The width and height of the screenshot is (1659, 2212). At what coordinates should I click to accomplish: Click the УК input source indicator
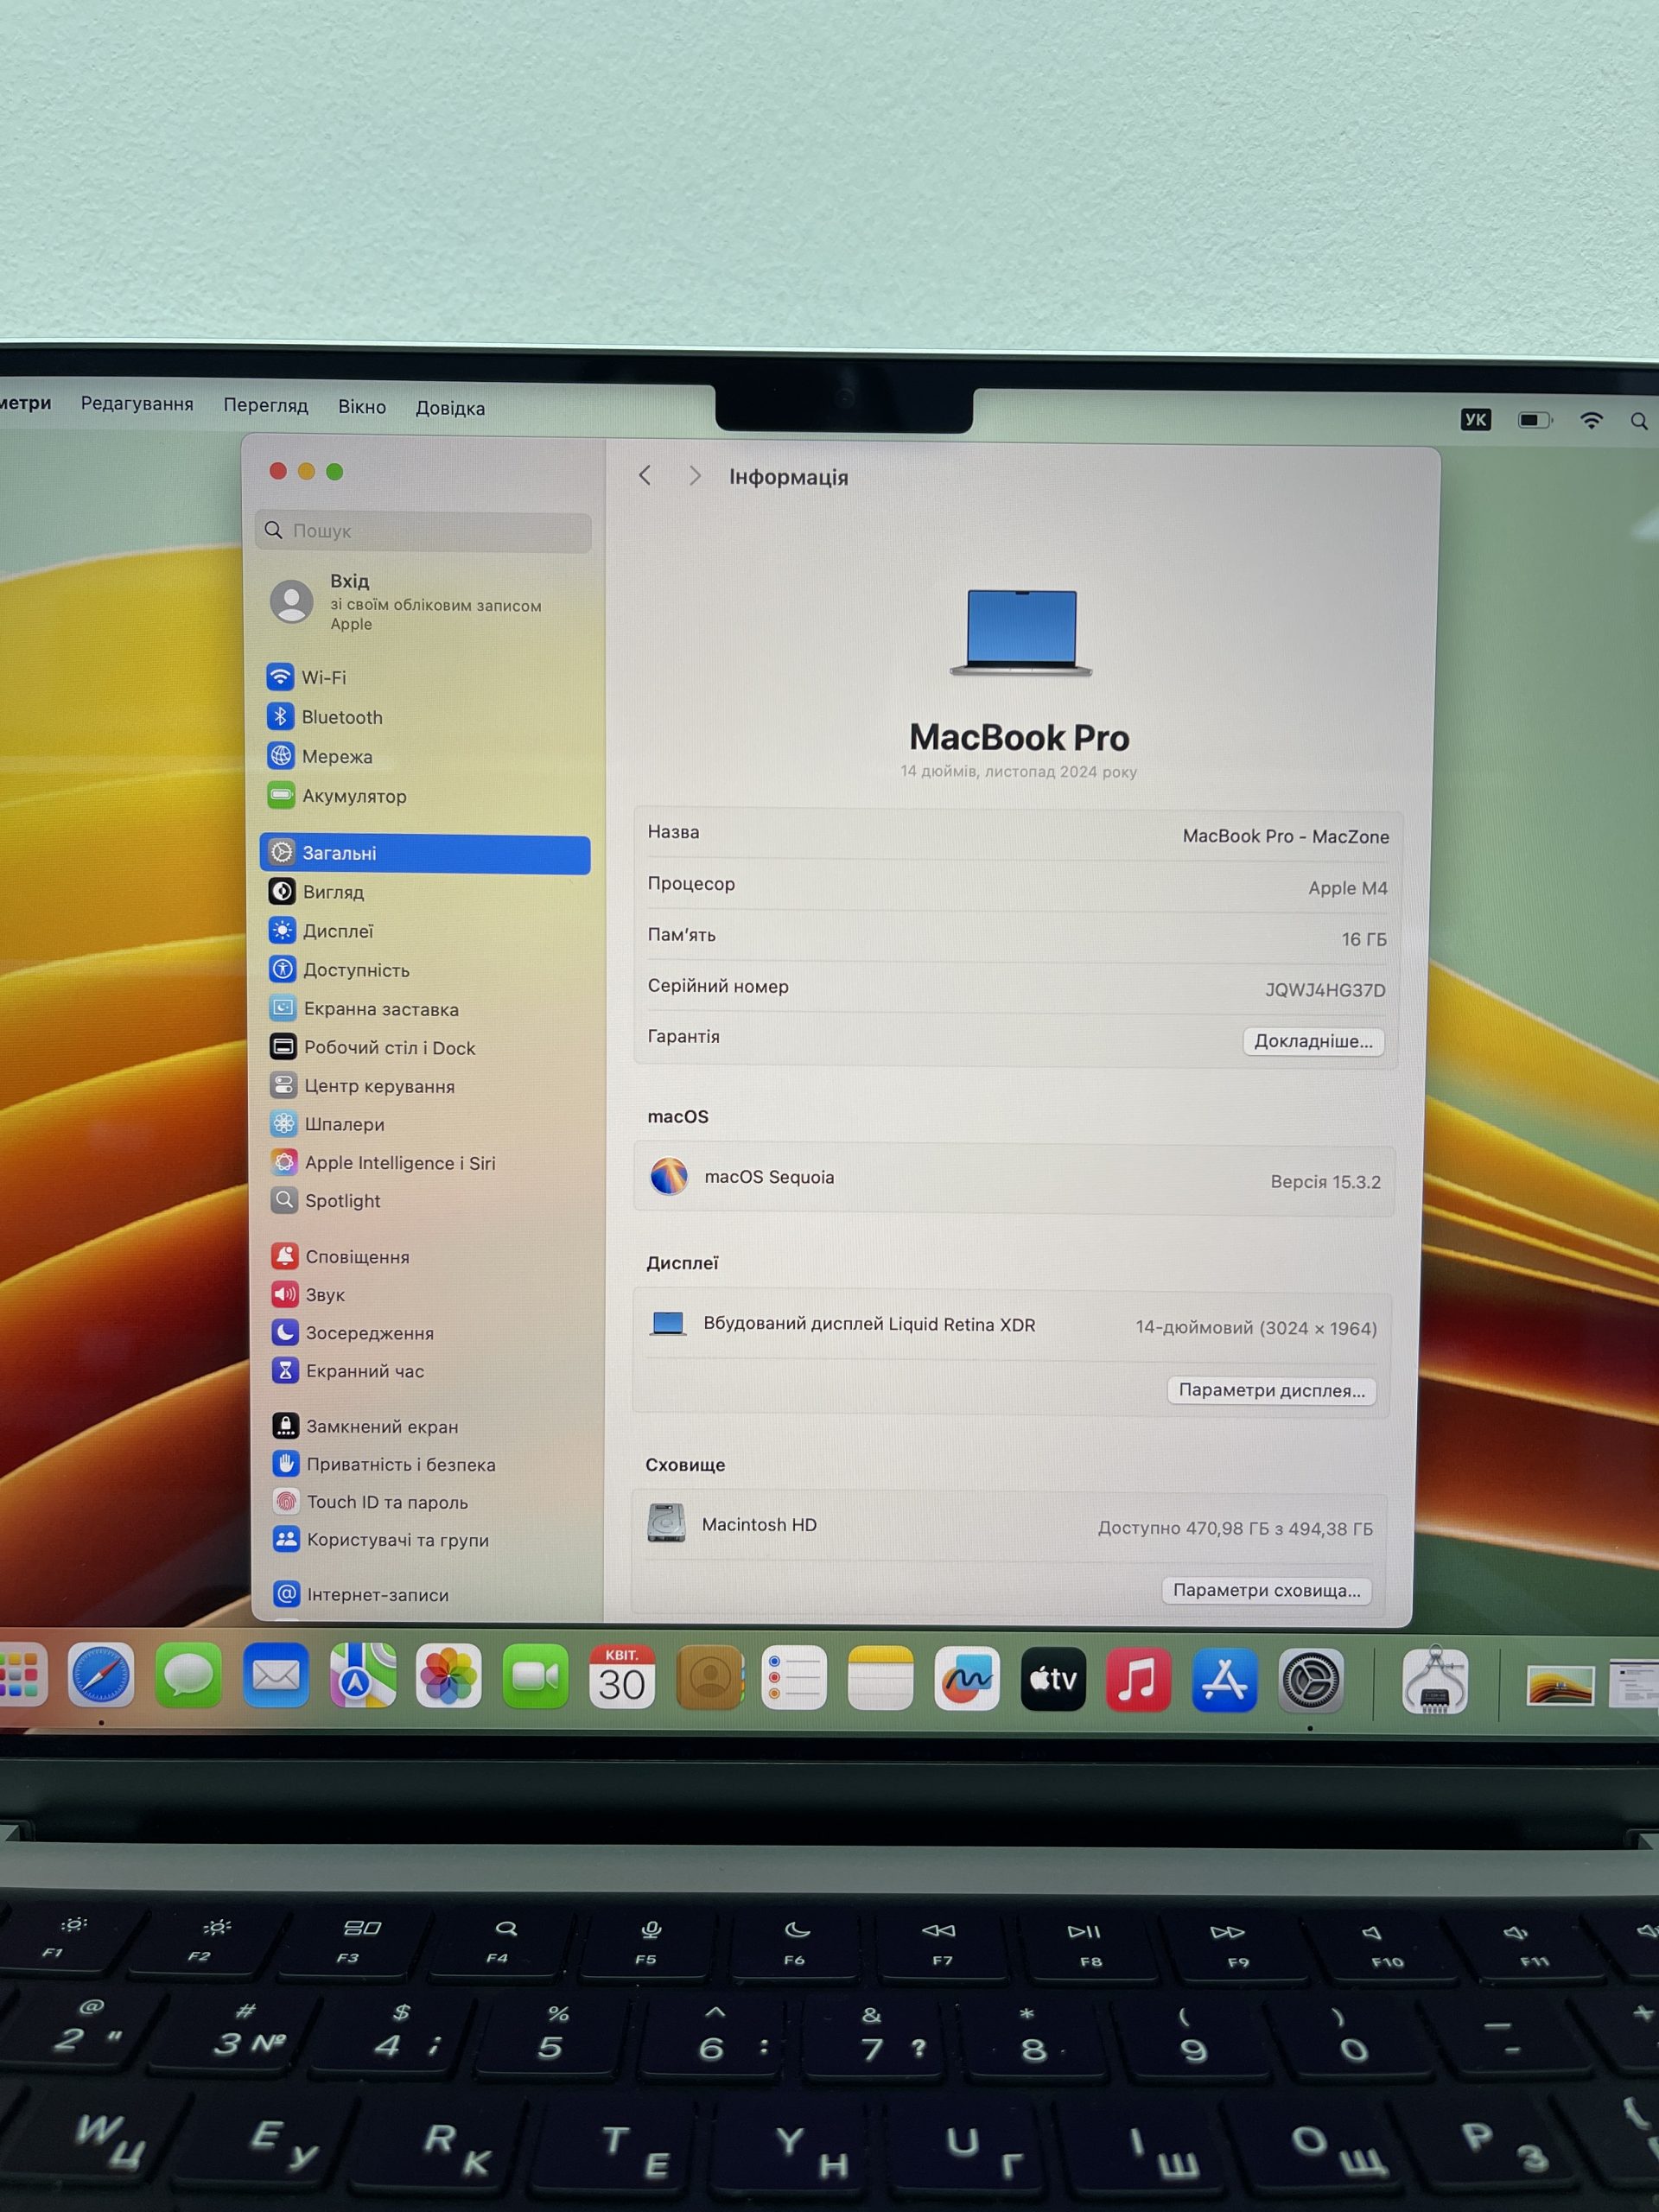pos(1475,419)
